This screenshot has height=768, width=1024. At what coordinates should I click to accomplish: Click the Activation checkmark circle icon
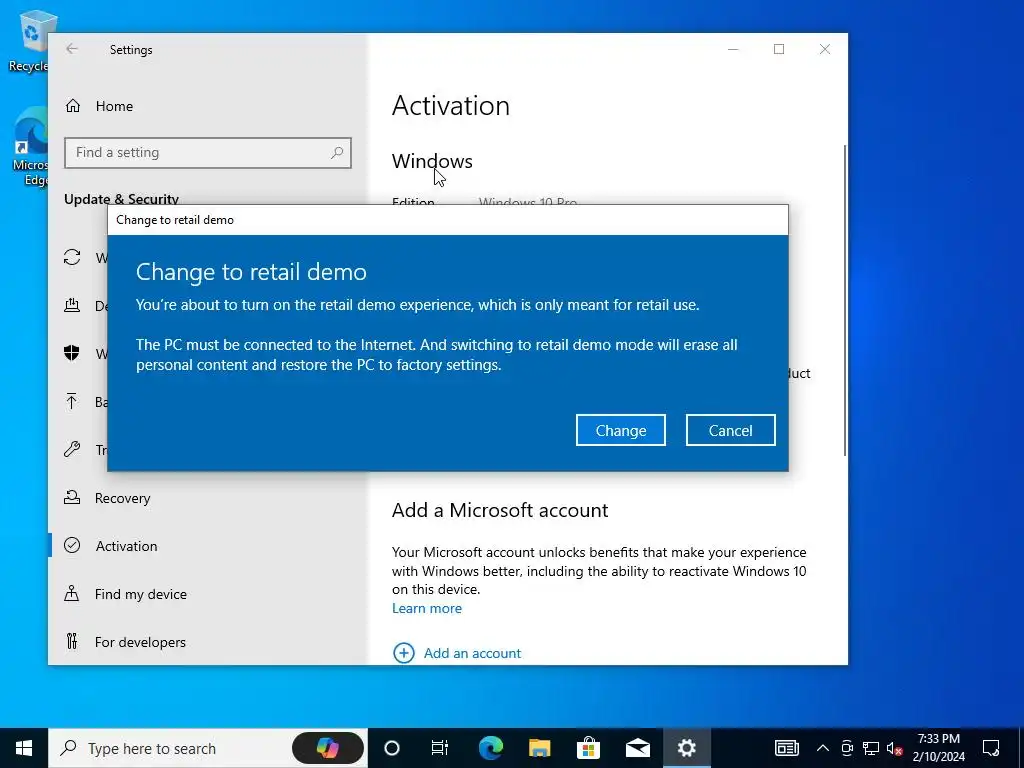72,545
